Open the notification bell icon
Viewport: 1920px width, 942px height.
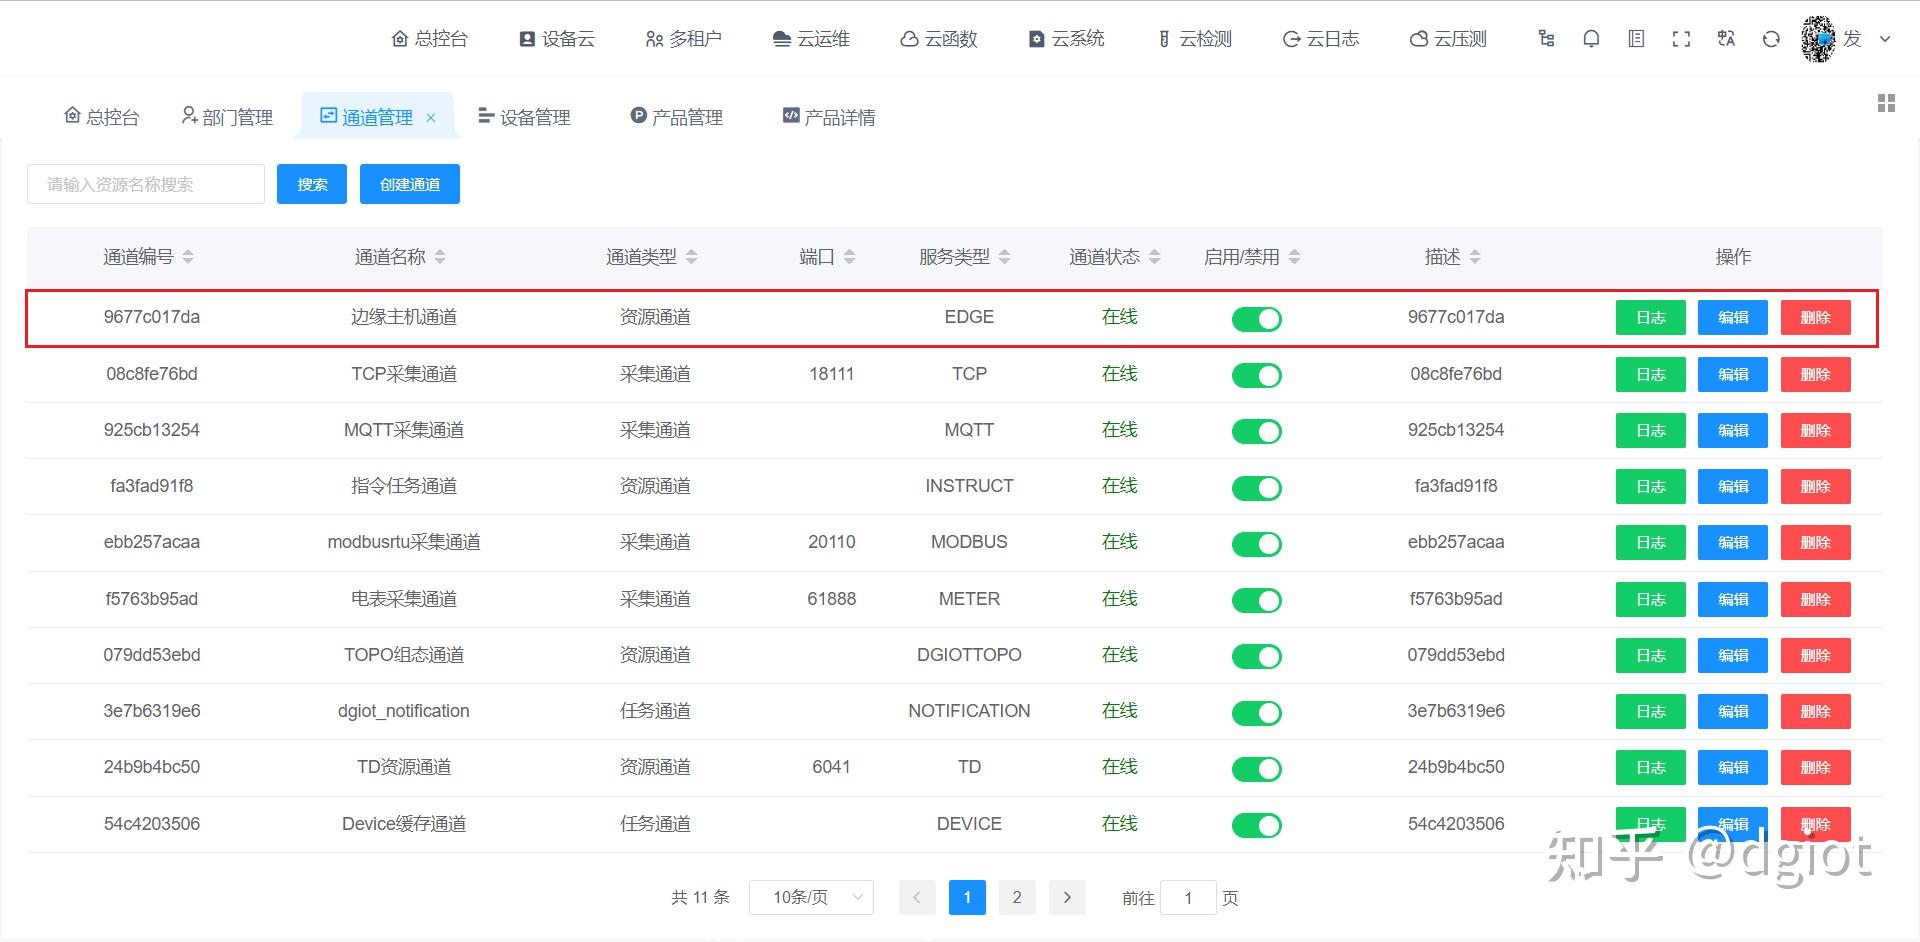[1591, 38]
